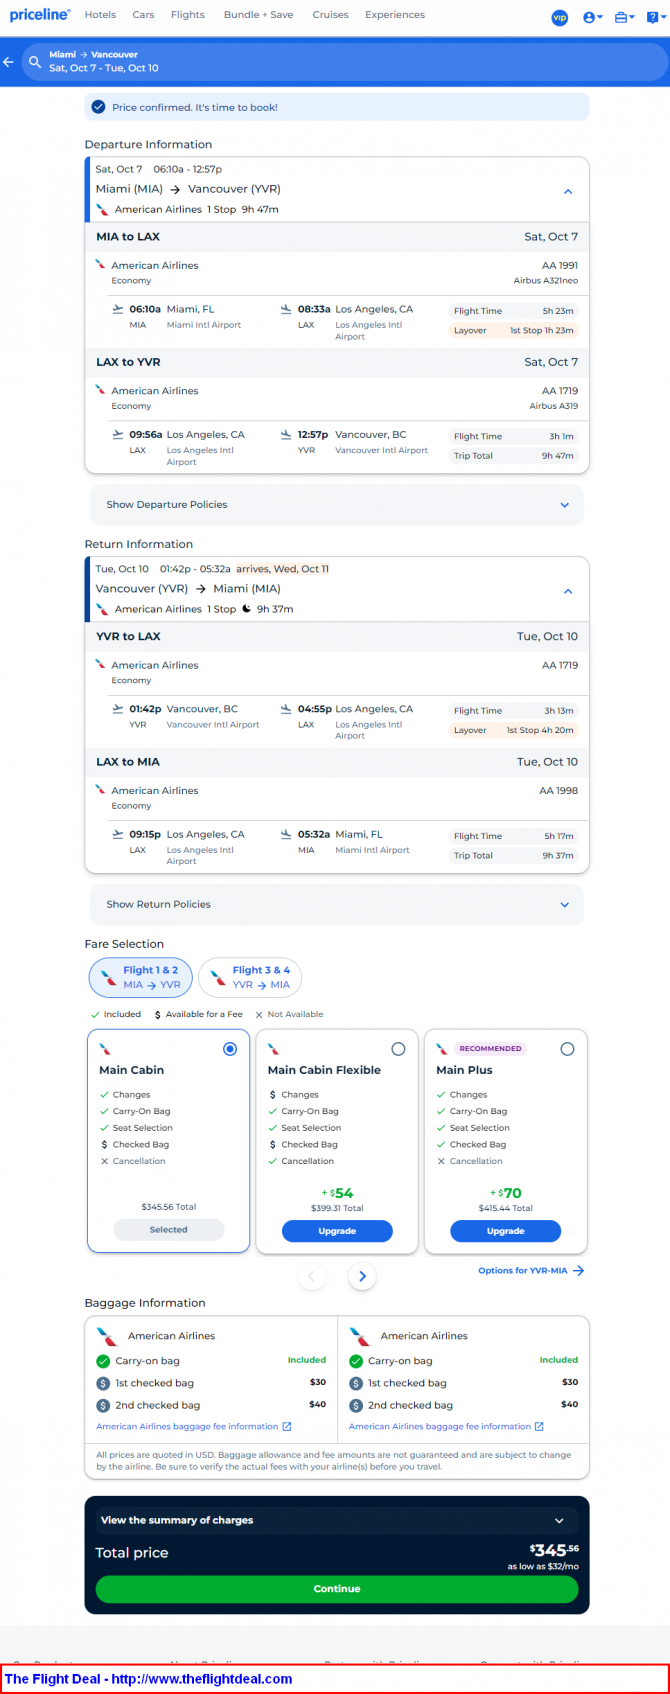Click the American Airlines logo in the Main Cabin card
Viewport: 670px width, 1694px height.
click(105, 1049)
